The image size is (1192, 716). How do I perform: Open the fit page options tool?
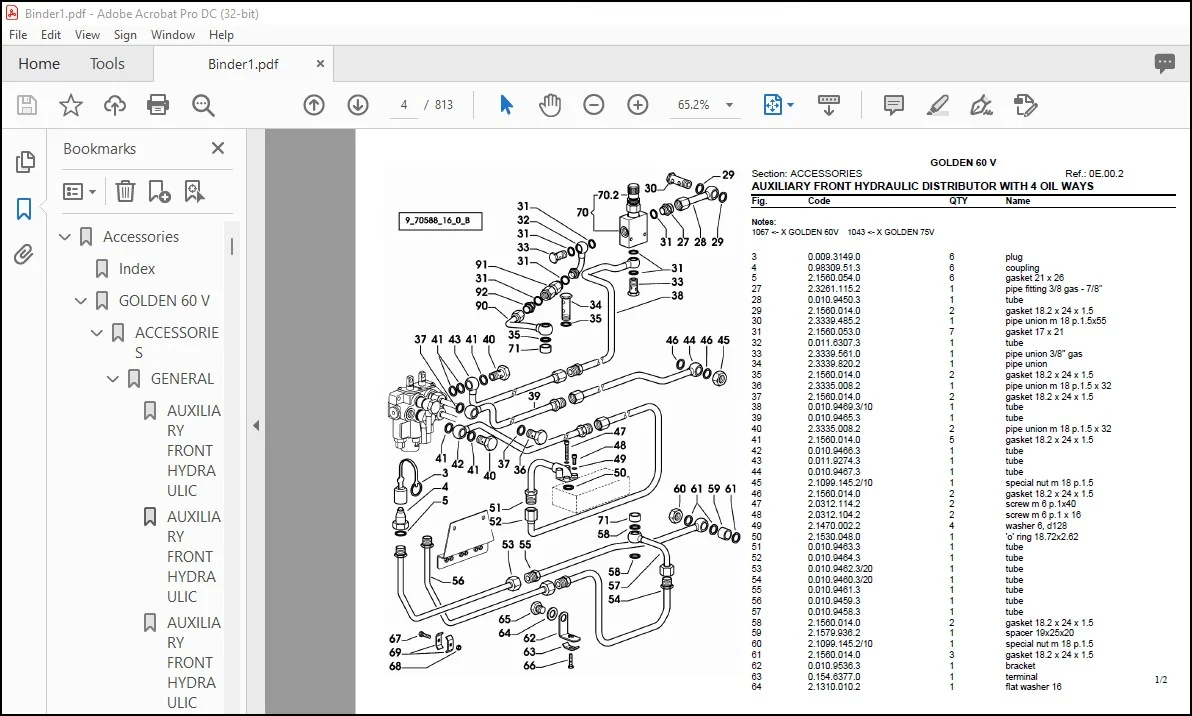tap(778, 105)
